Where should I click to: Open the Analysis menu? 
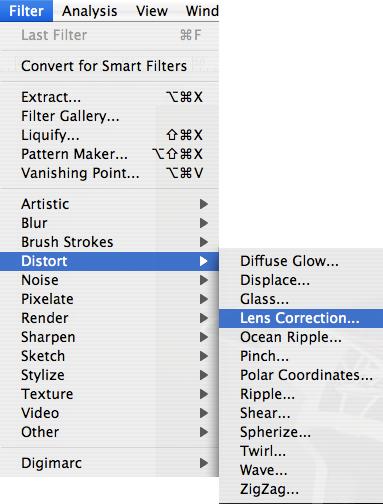(89, 11)
